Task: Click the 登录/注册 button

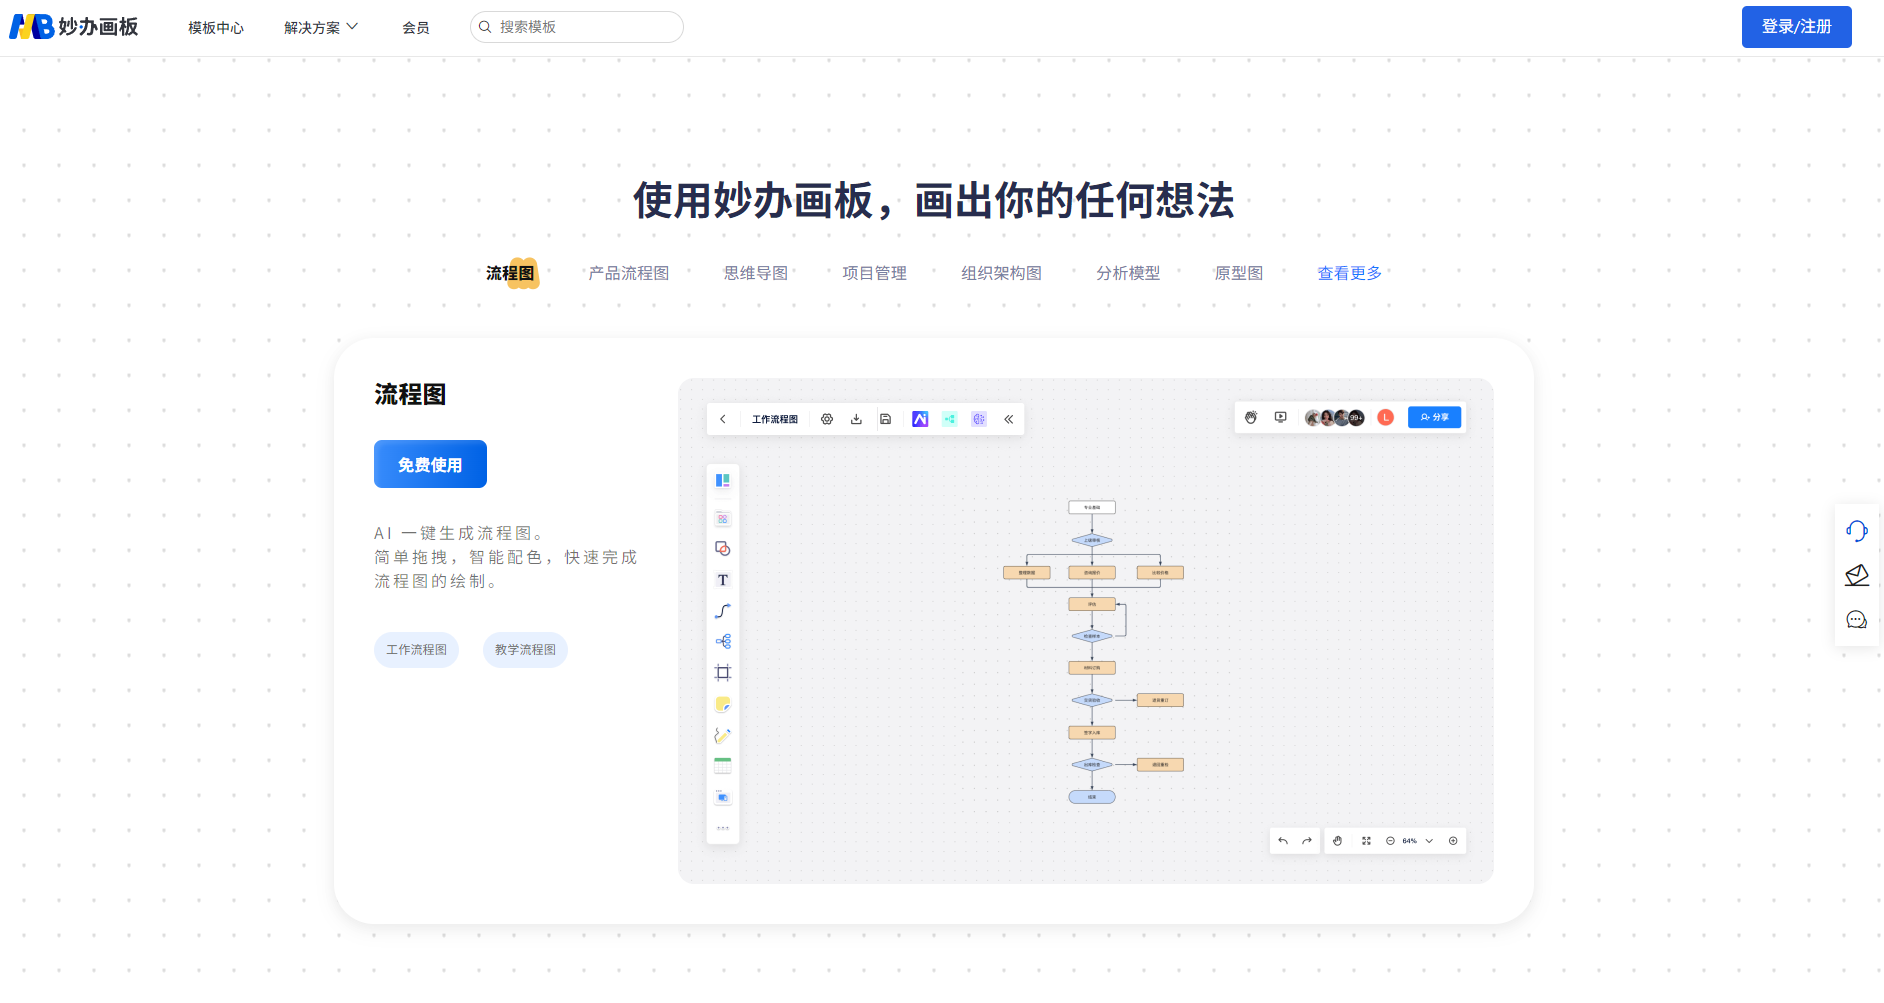Action: point(1796,27)
